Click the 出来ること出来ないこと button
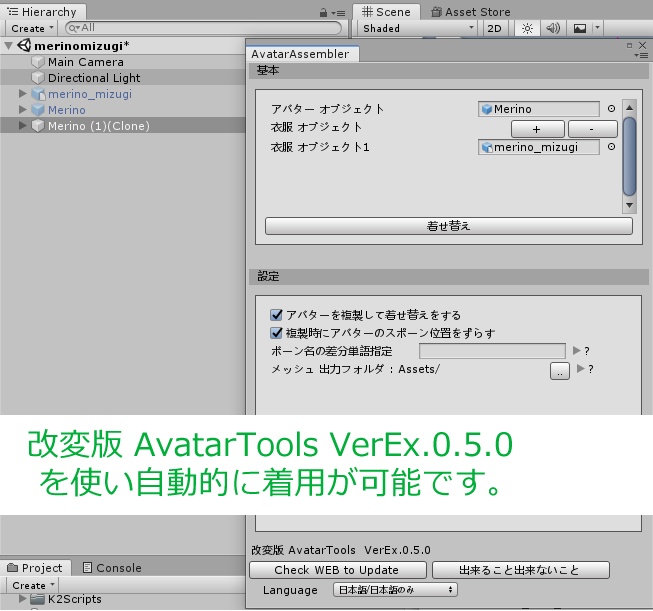Screen dimensions: 653x611 pos(521,570)
